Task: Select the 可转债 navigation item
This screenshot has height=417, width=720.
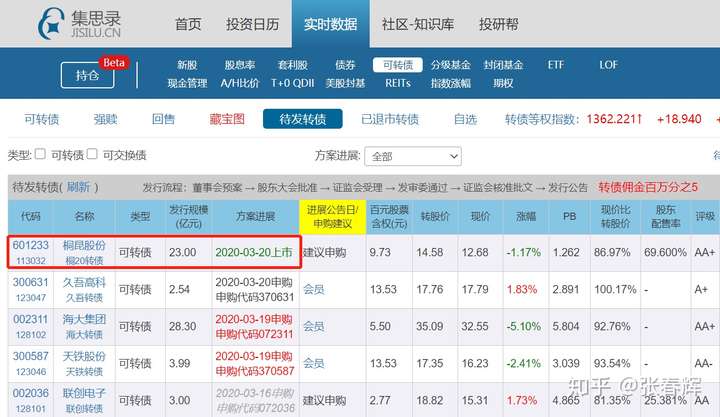Action: 398,65
